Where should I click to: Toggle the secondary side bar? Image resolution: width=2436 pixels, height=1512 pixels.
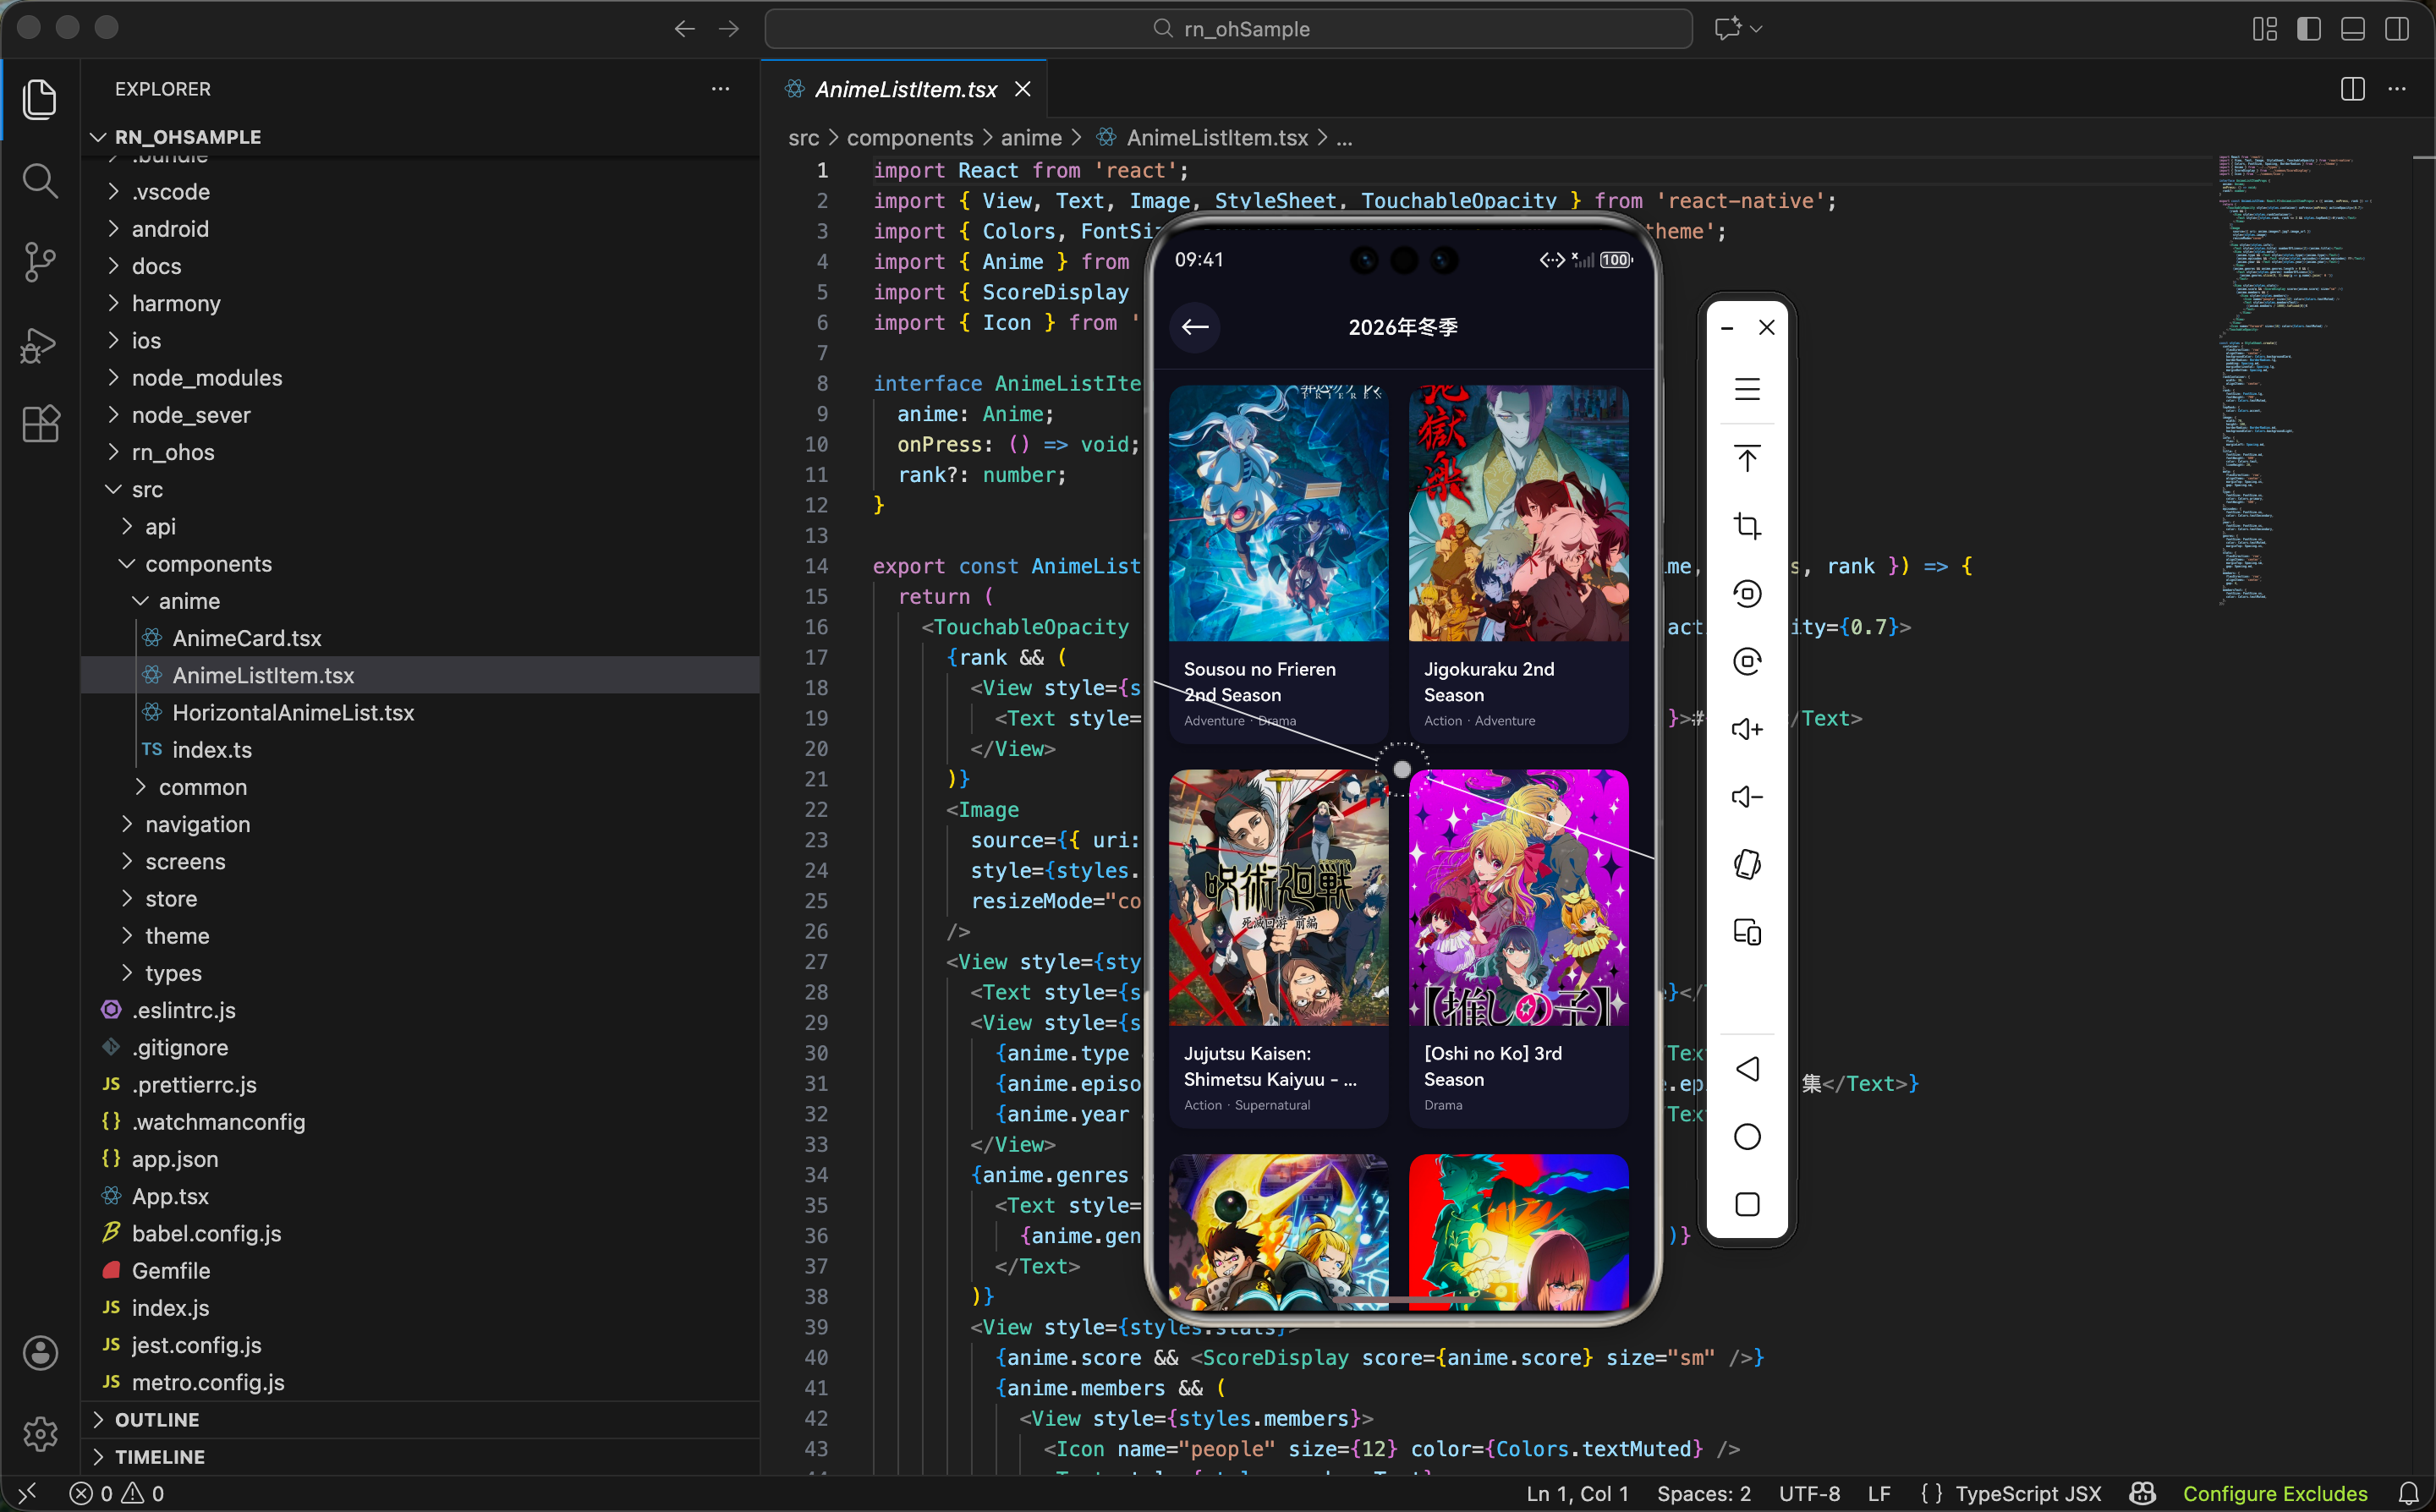tap(2396, 29)
